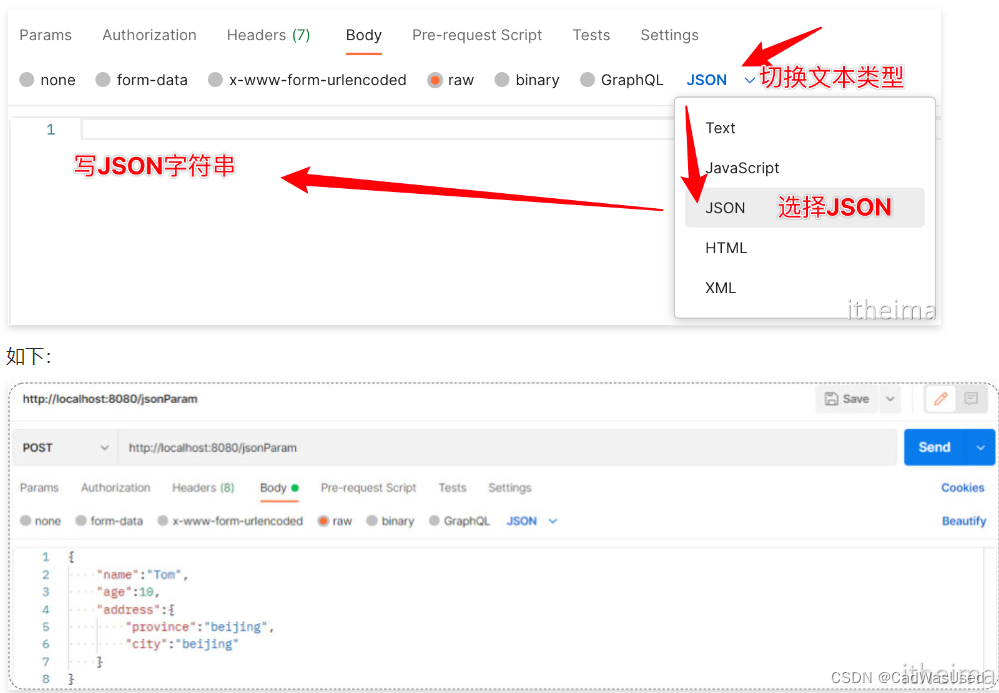Click the blue Send button

click(935, 447)
